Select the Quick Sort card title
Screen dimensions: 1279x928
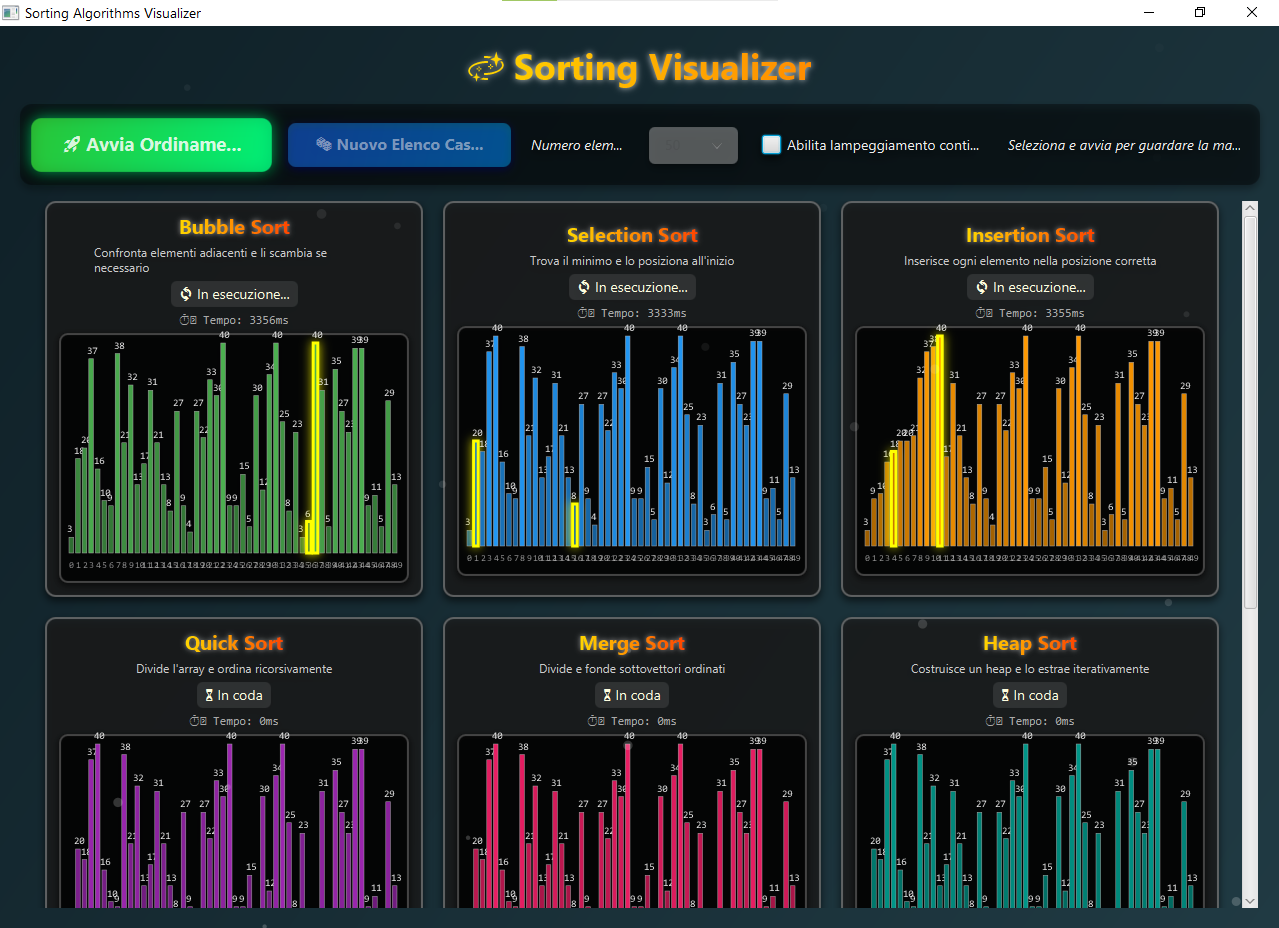tap(234, 643)
